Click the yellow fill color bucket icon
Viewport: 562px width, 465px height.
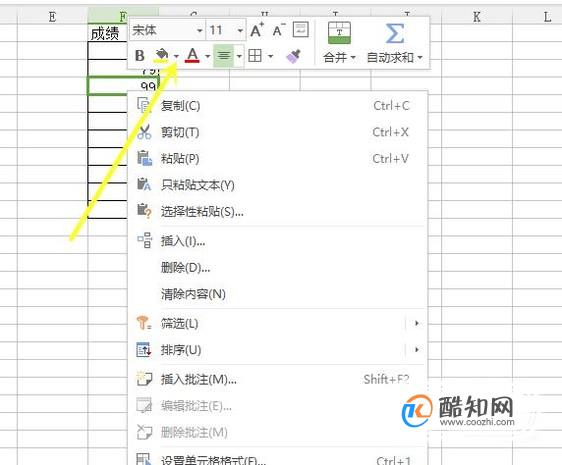[x=161, y=56]
